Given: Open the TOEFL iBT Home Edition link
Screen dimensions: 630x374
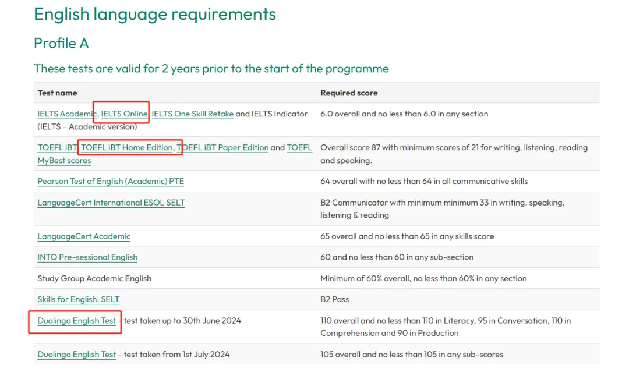Looking at the screenshot, I should click(127, 147).
